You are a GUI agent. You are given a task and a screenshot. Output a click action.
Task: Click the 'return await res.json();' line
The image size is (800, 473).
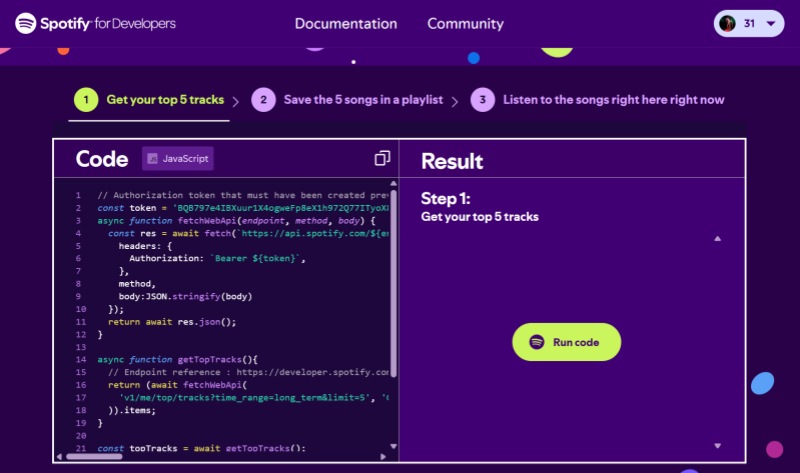pos(172,321)
